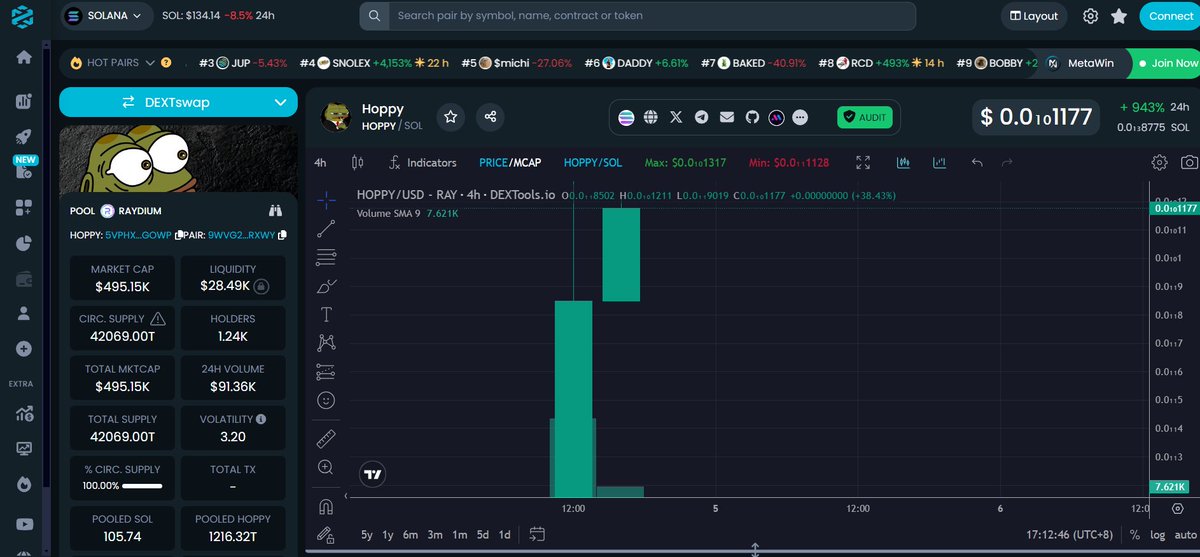This screenshot has height=557, width=1200.
Task: Click the Connect wallet button
Action: tap(1170, 16)
